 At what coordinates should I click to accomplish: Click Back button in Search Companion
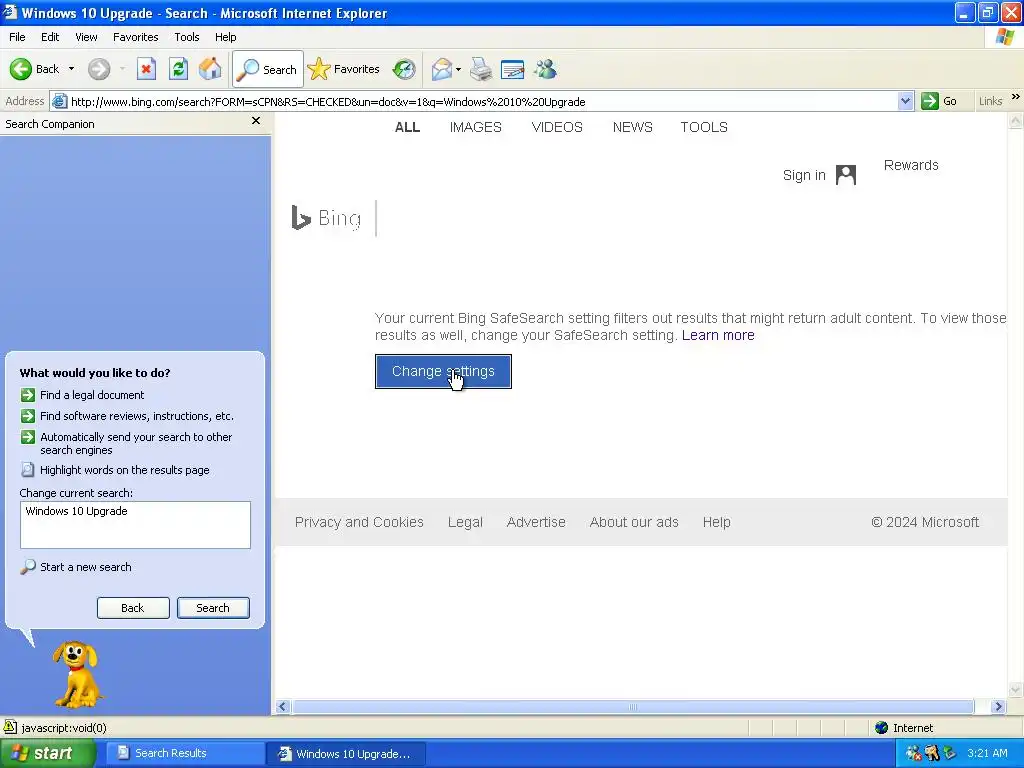coord(133,608)
